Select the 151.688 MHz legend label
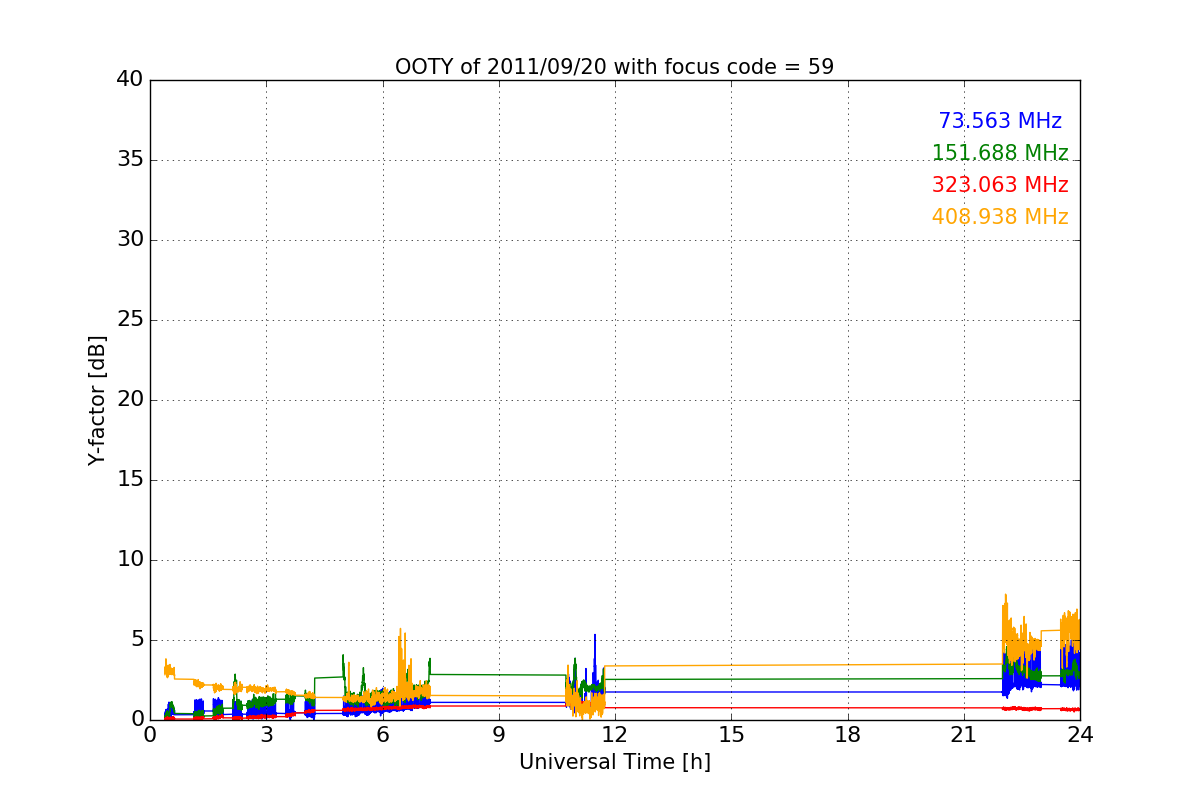This screenshot has width=1200, height=800. (x=1000, y=153)
